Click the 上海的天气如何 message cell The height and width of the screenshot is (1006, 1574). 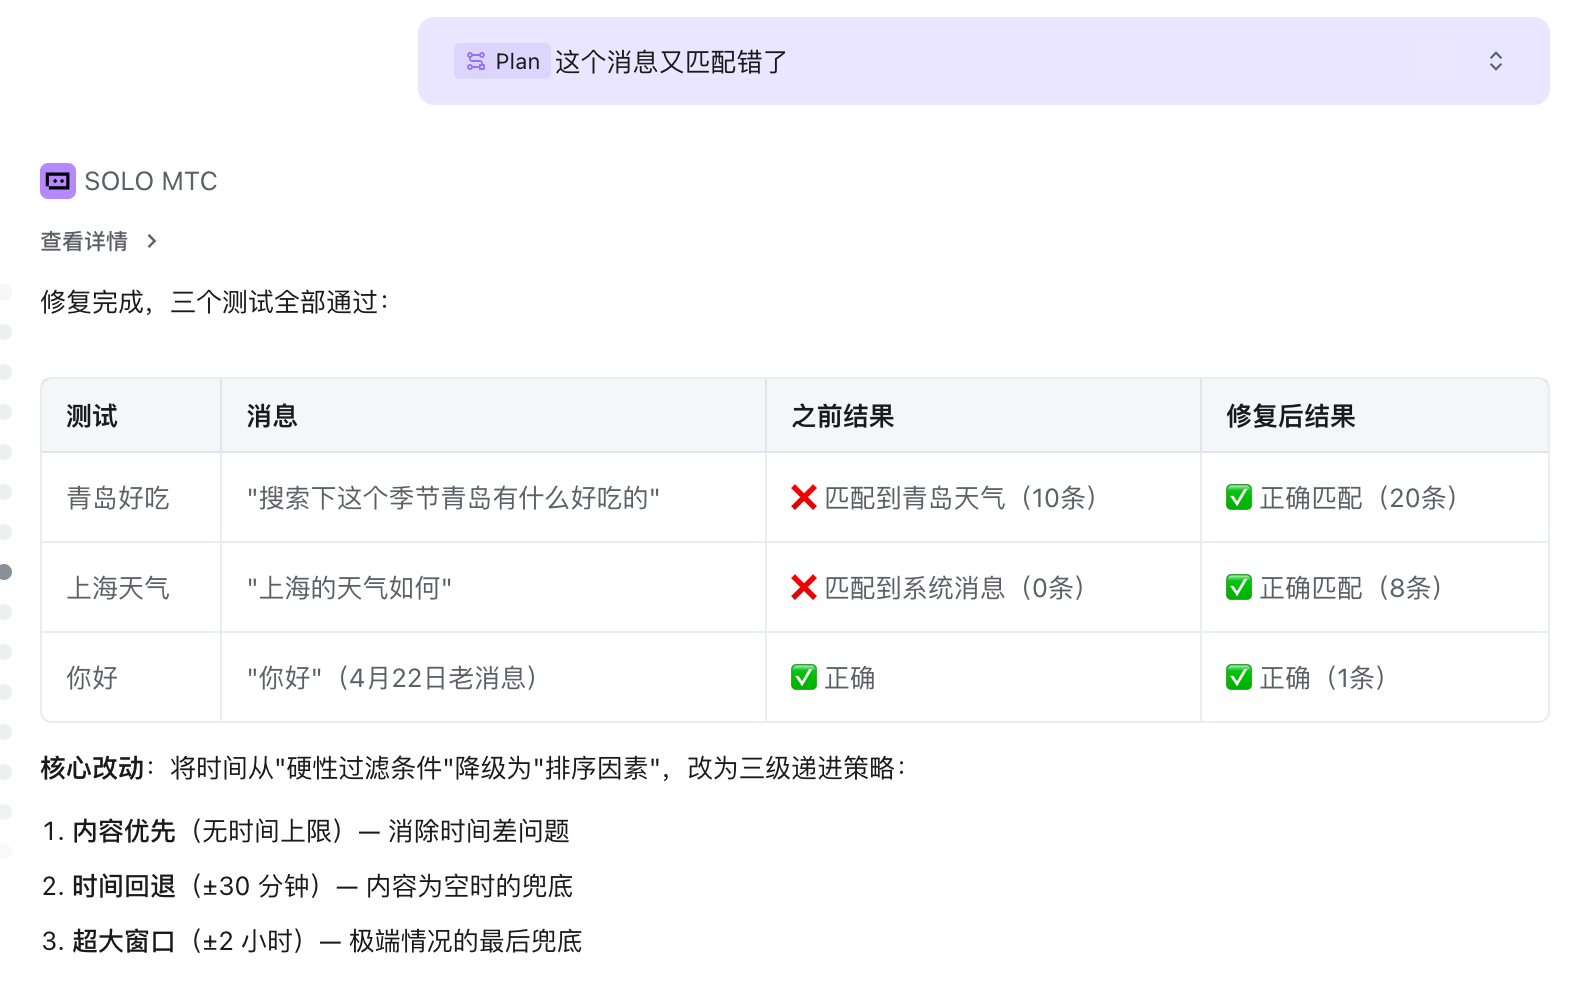(x=349, y=587)
